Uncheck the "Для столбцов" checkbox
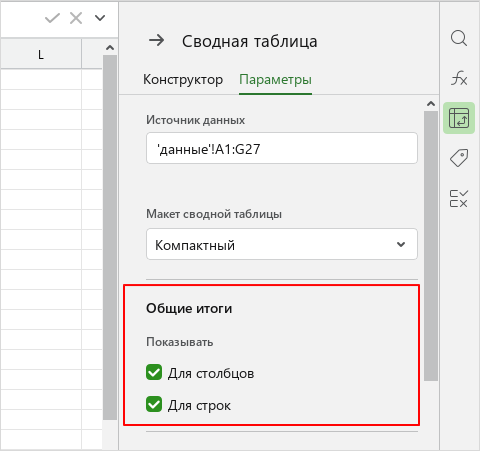 click(x=154, y=372)
